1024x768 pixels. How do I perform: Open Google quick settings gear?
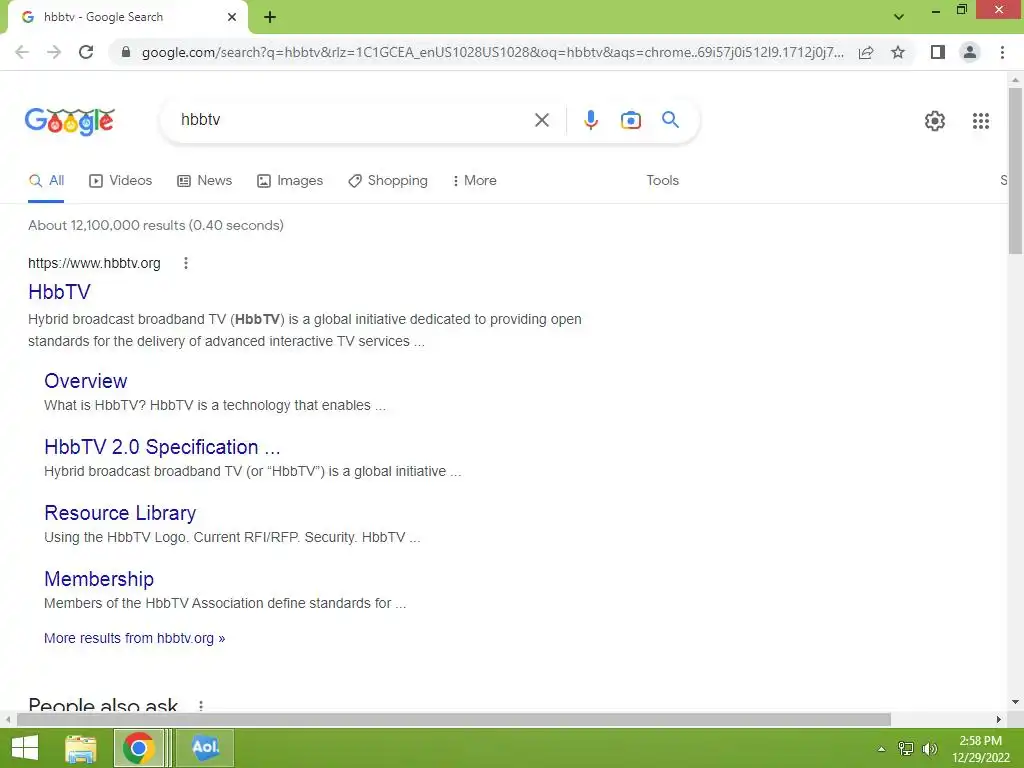point(935,121)
